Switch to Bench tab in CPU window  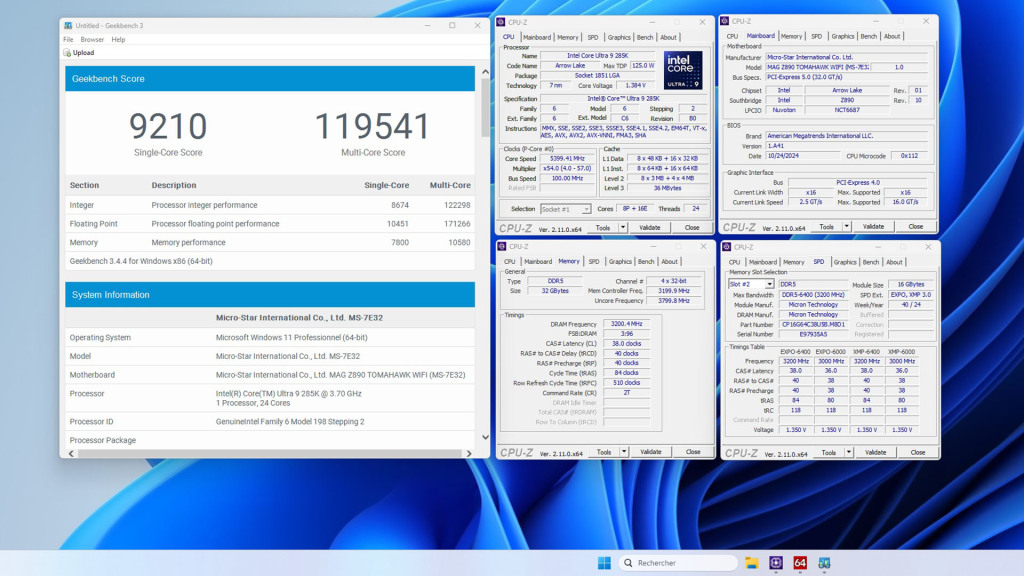[x=645, y=37]
